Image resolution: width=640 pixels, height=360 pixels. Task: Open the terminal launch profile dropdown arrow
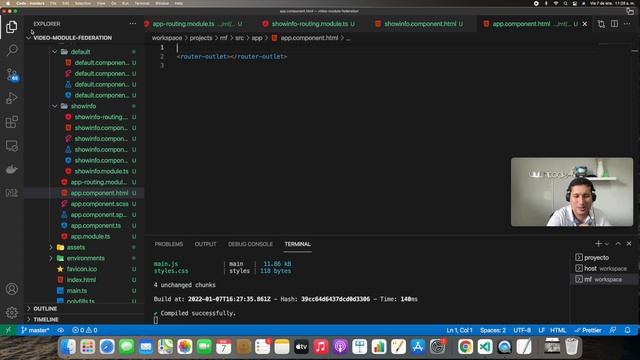click(607, 244)
